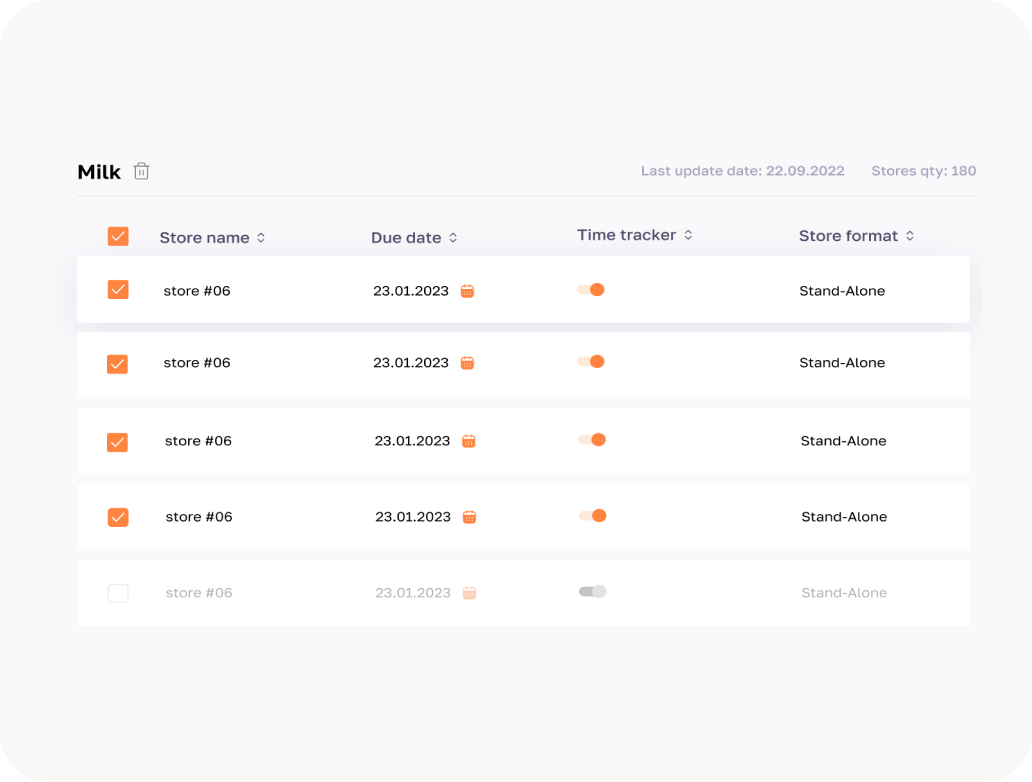Open calendar icon in the second row

[467, 363]
